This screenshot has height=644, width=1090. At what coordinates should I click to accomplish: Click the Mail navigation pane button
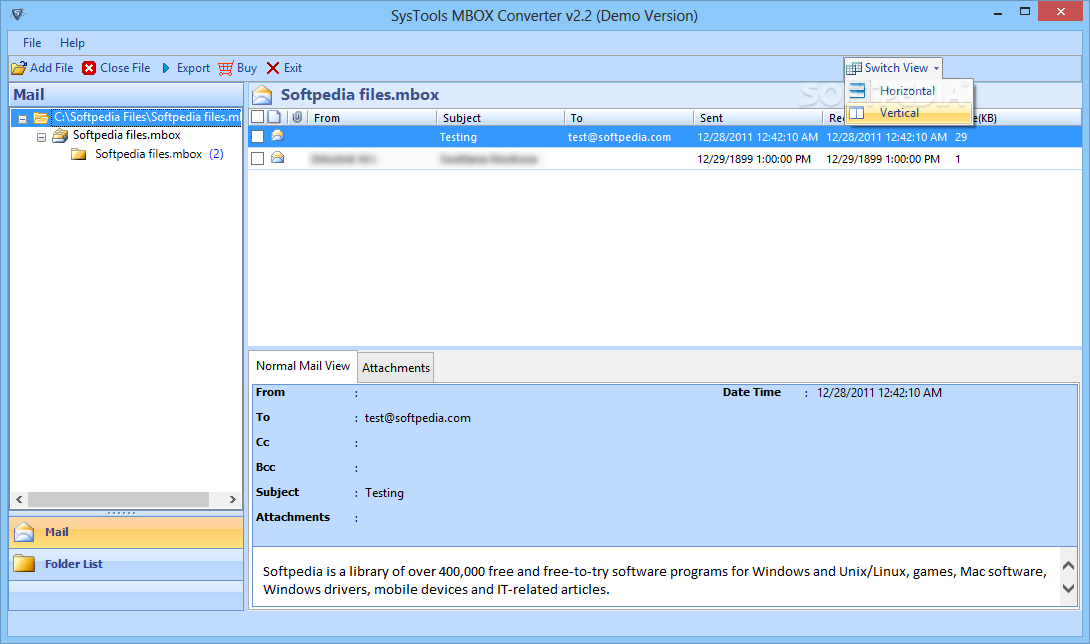[x=126, y=532]
